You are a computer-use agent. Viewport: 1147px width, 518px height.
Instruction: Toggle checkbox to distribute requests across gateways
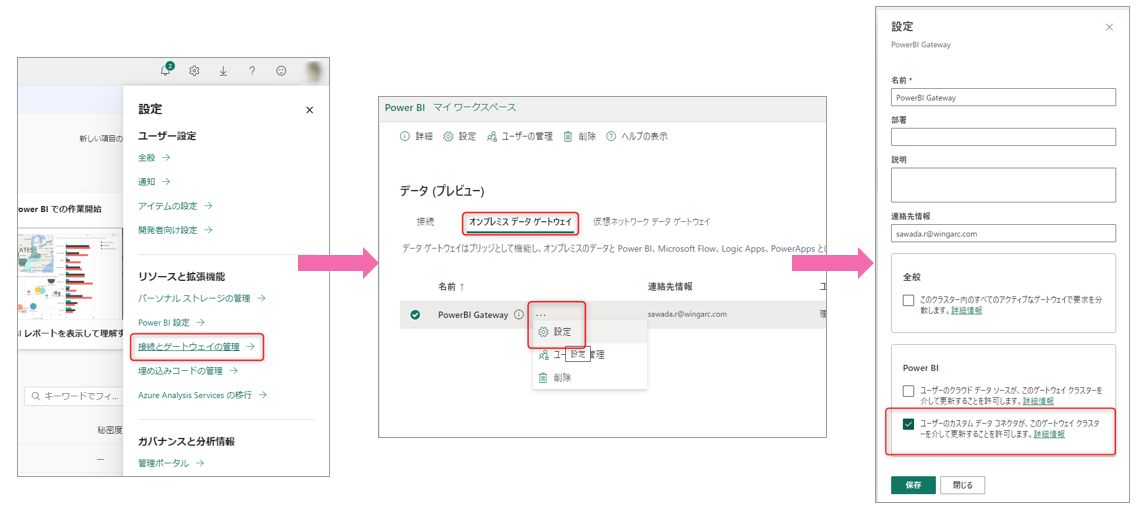pos(909,300)
